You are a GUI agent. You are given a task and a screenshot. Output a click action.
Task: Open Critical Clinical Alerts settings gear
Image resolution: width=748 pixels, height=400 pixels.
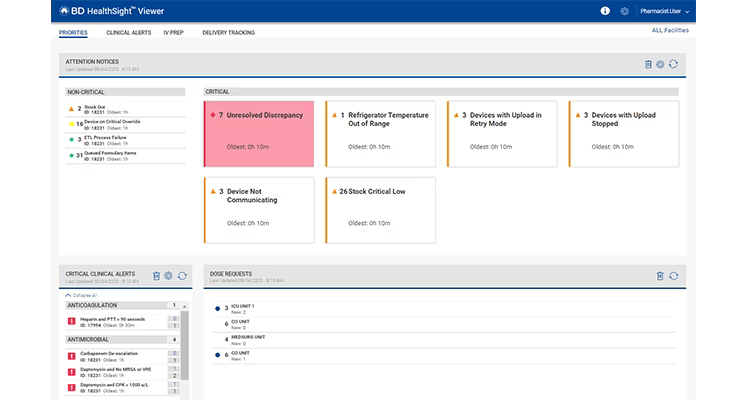168,275
